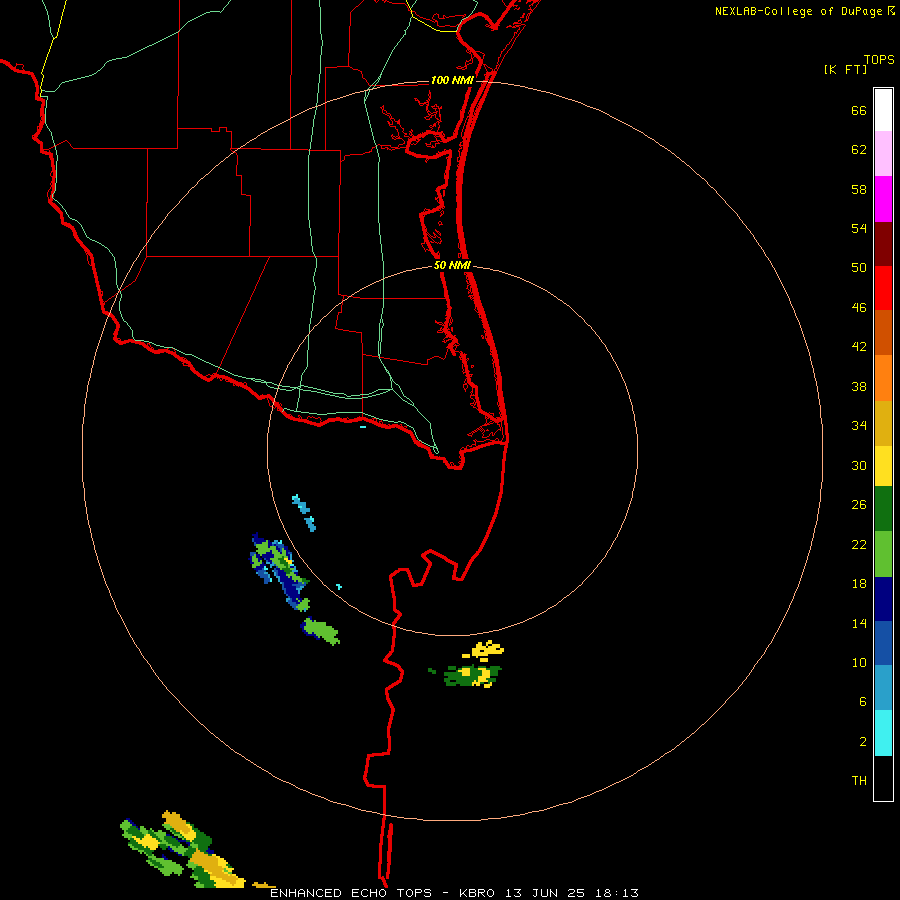Click the NEXLAB-College of DuPage credit text
The height and width of the screenshot is (900, 900).
[x=804, y=11]
